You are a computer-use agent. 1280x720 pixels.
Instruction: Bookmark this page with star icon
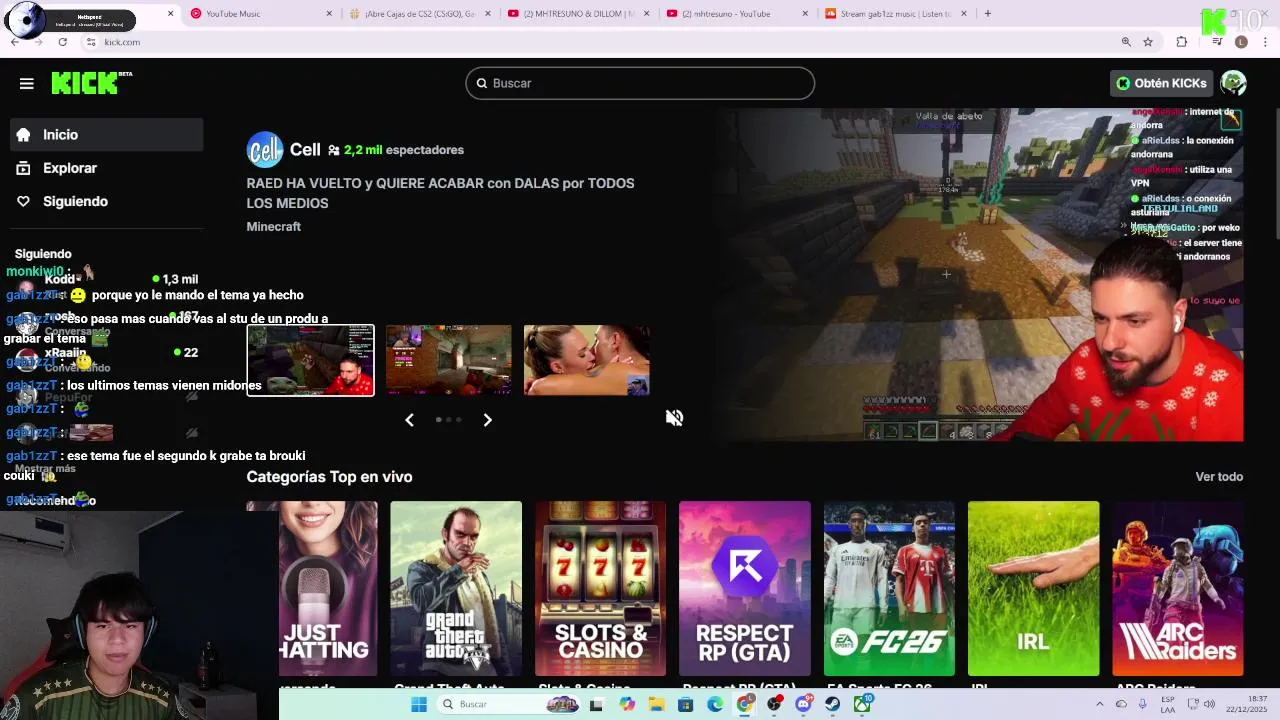[x=1148, y=42]
